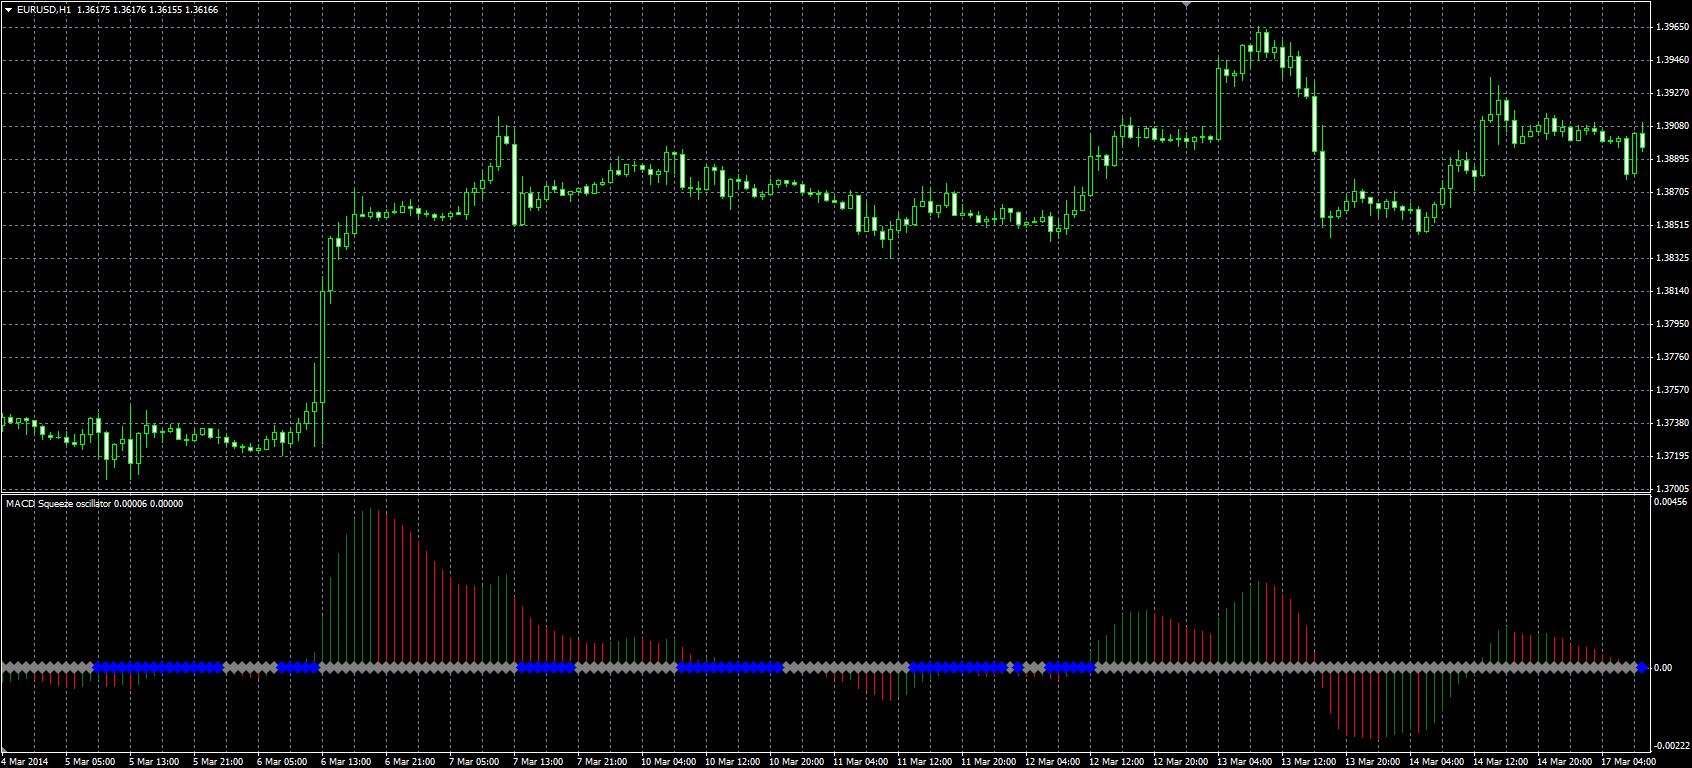Click the 5 Mar 21:00 time label
Image resolution: width=1692 pixels, height=768 pixels.
pos(218,762)
